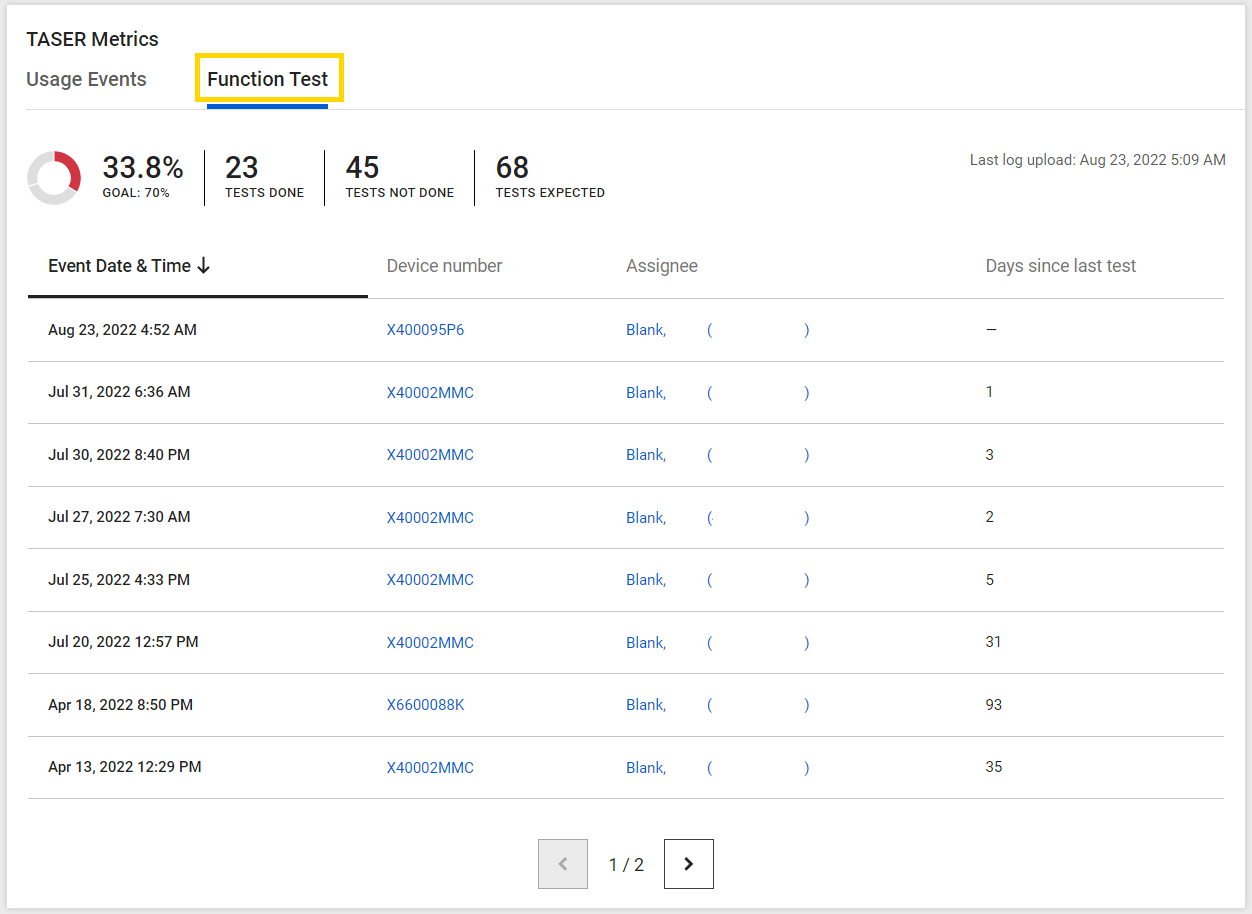This screenshot has height=914, width=1252.
Task: Click the next page chevron arrow
Action: coord(688,863)
